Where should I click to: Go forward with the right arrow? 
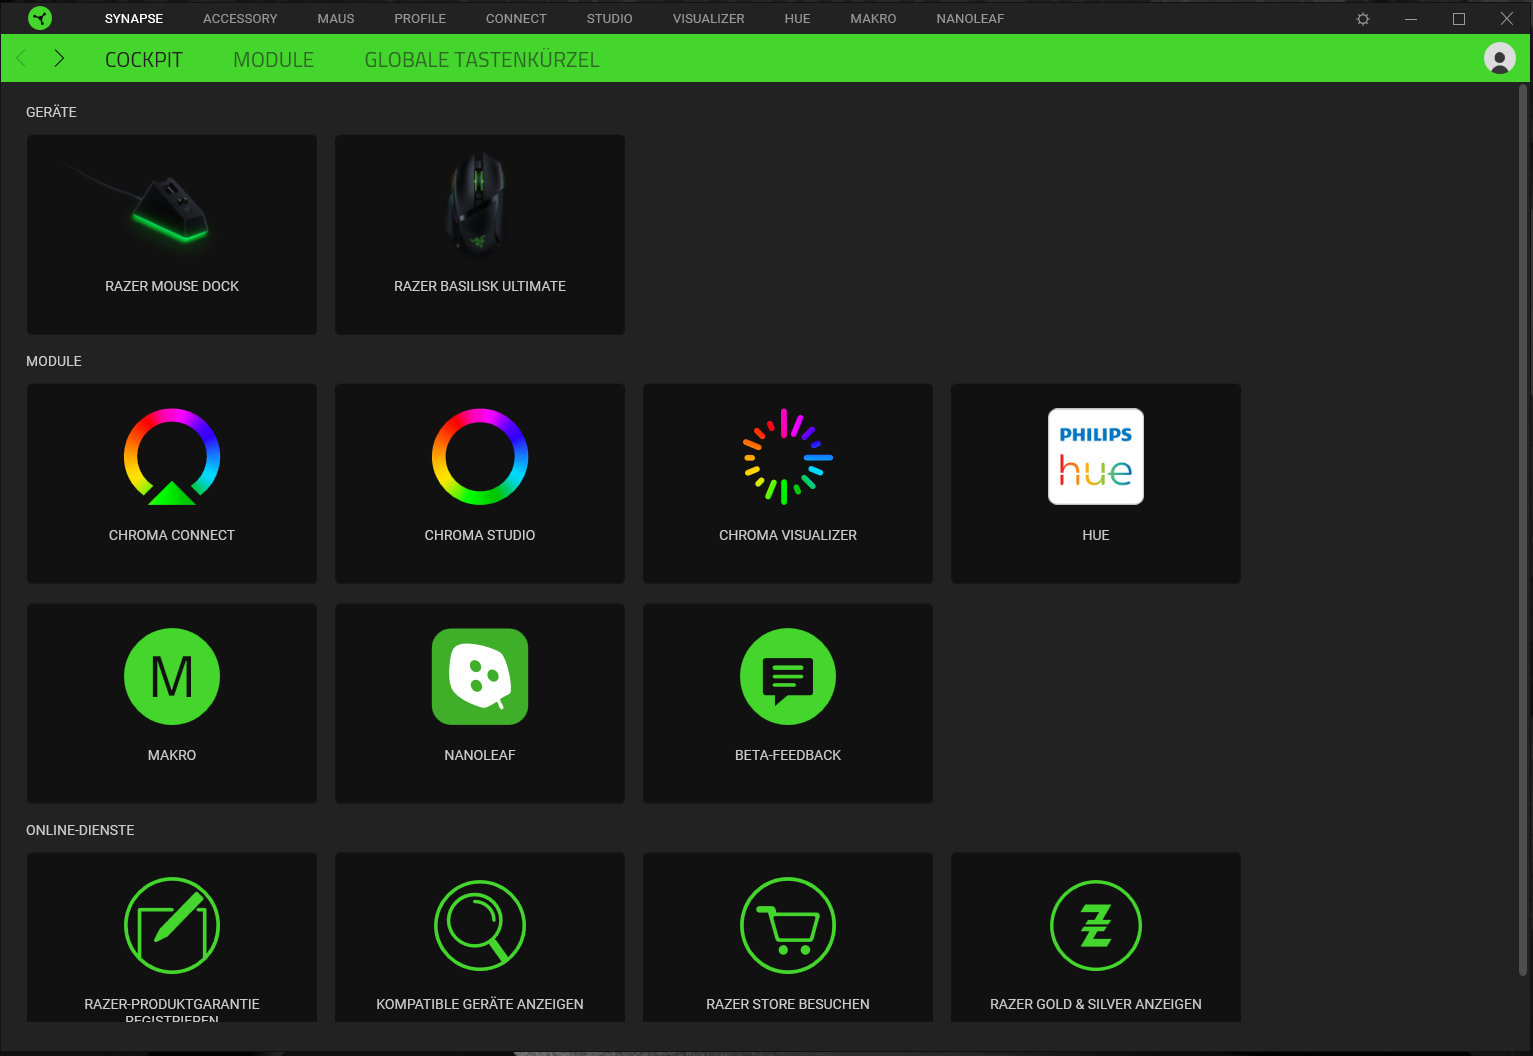pyautogui.click(x=59, y=58)
